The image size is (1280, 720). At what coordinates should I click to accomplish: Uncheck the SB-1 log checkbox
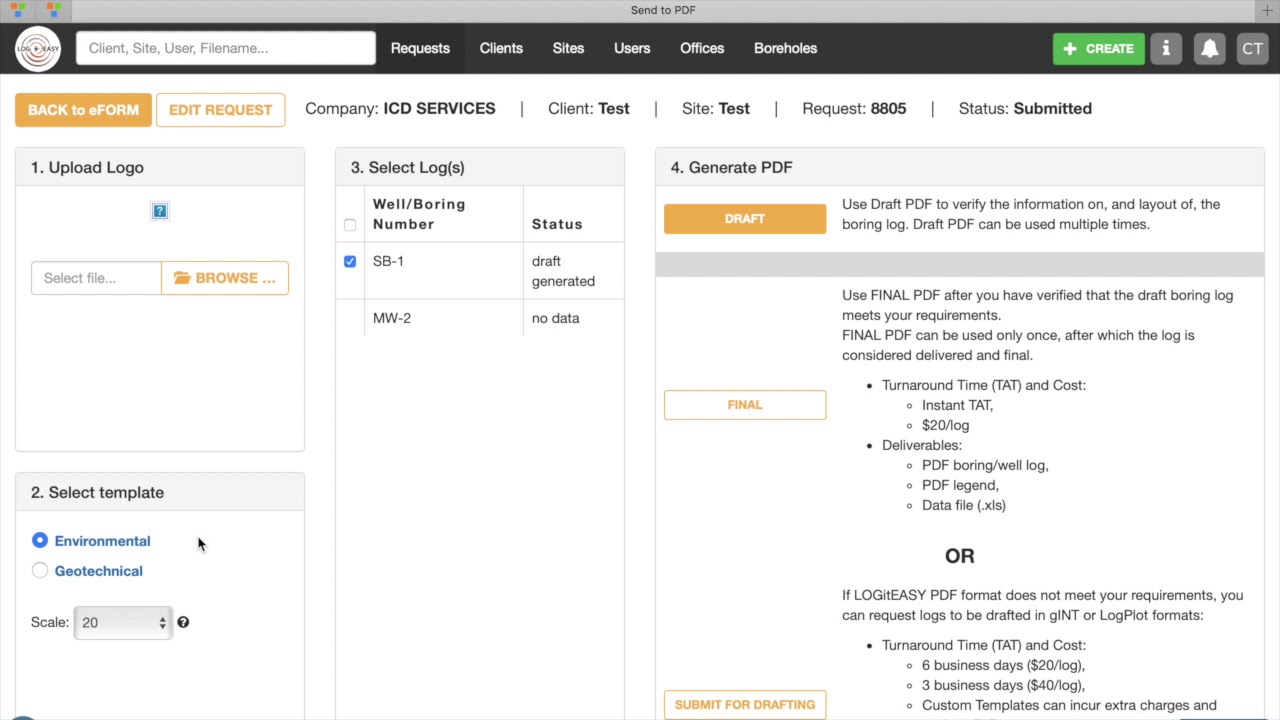tap(350, 261)
